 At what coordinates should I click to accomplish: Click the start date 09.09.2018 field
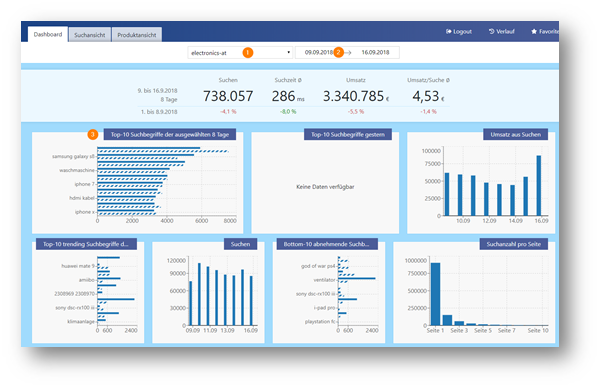319,53
